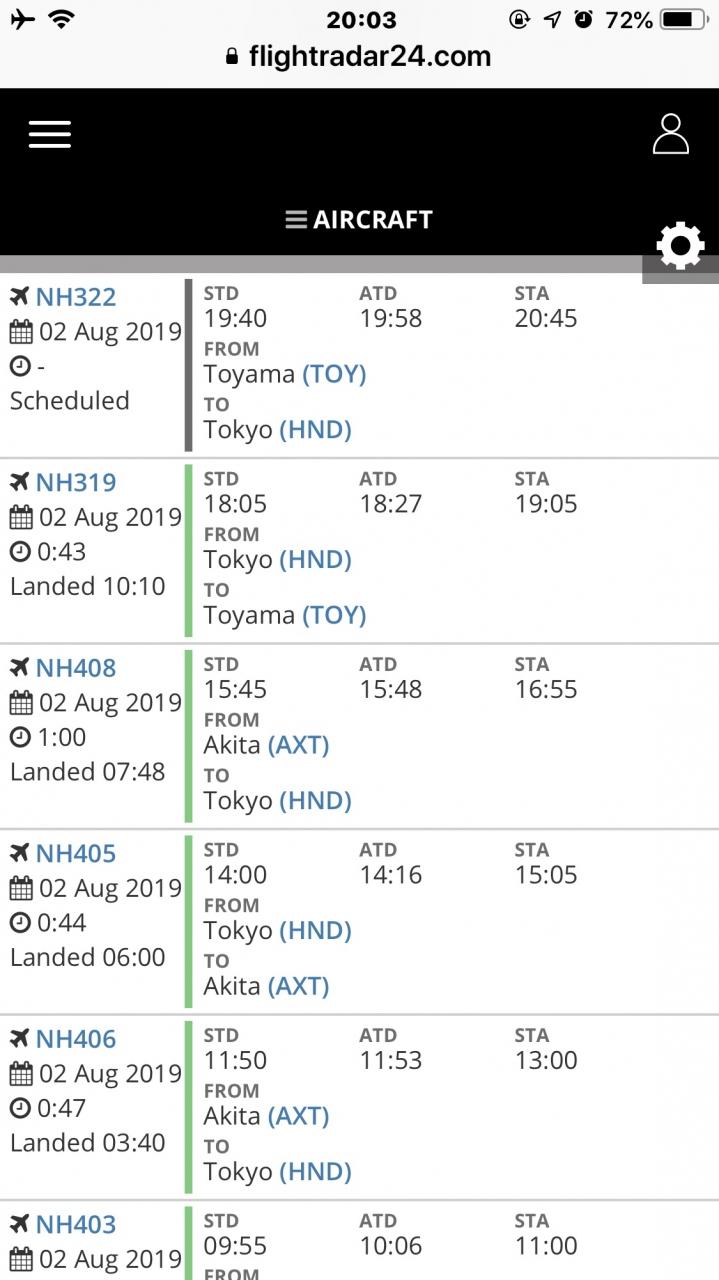Open the user account profile icon
The image size is (719, 1280).
pos(670,134)
